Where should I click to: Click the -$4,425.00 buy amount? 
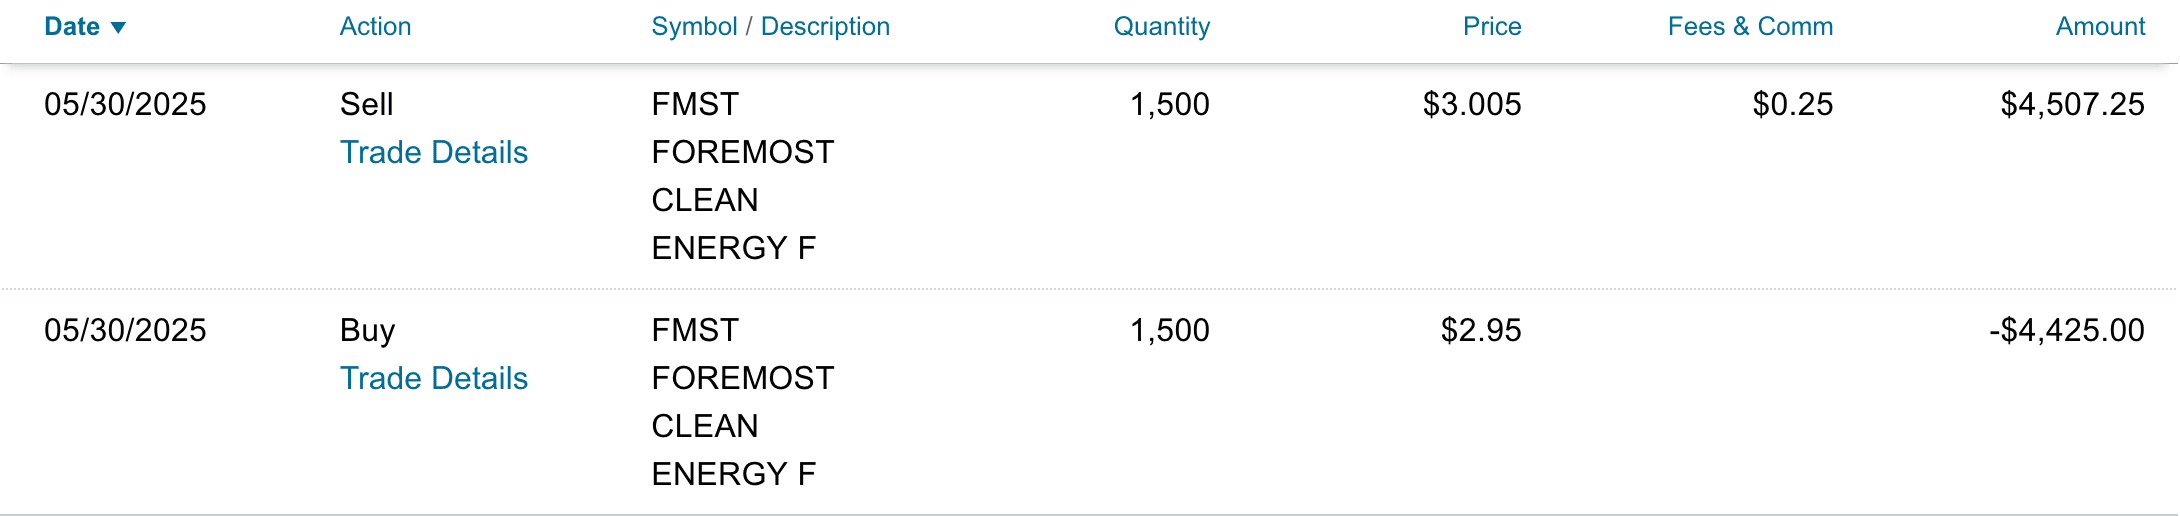pyautogui.click(x=2066, y=330)
